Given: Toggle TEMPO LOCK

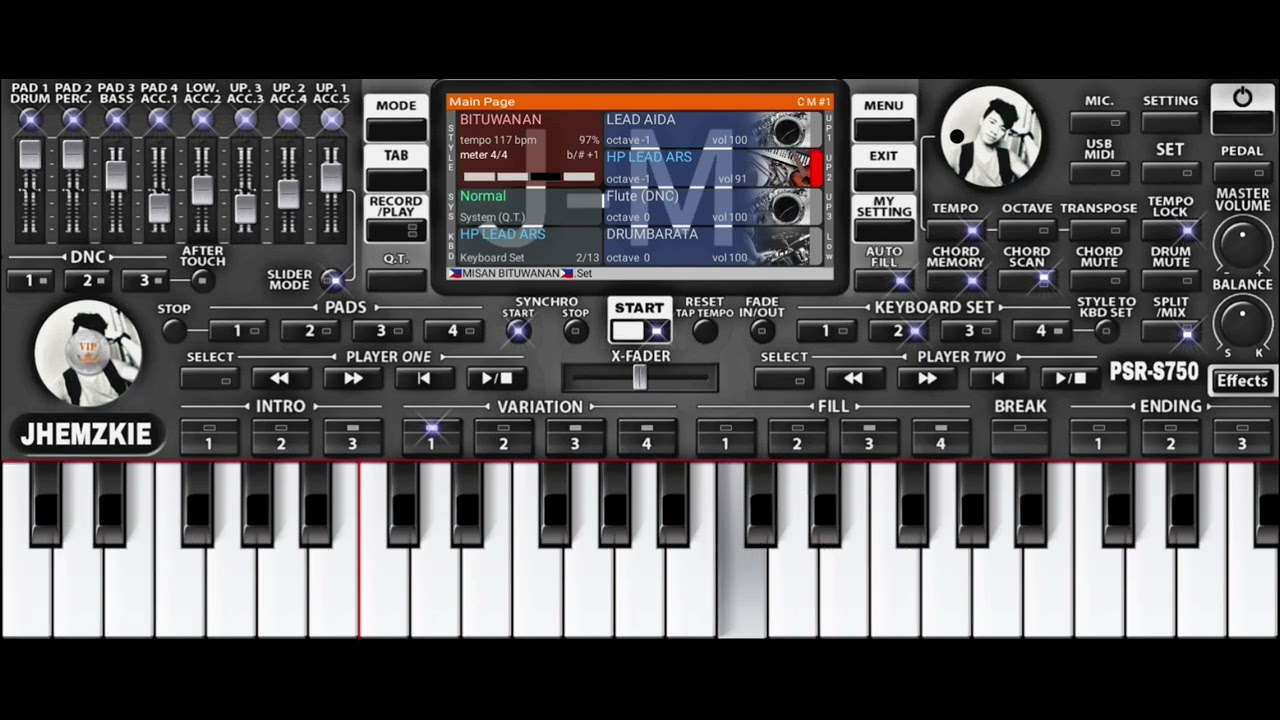Looking at the screenshot, I should (1171, 231).
